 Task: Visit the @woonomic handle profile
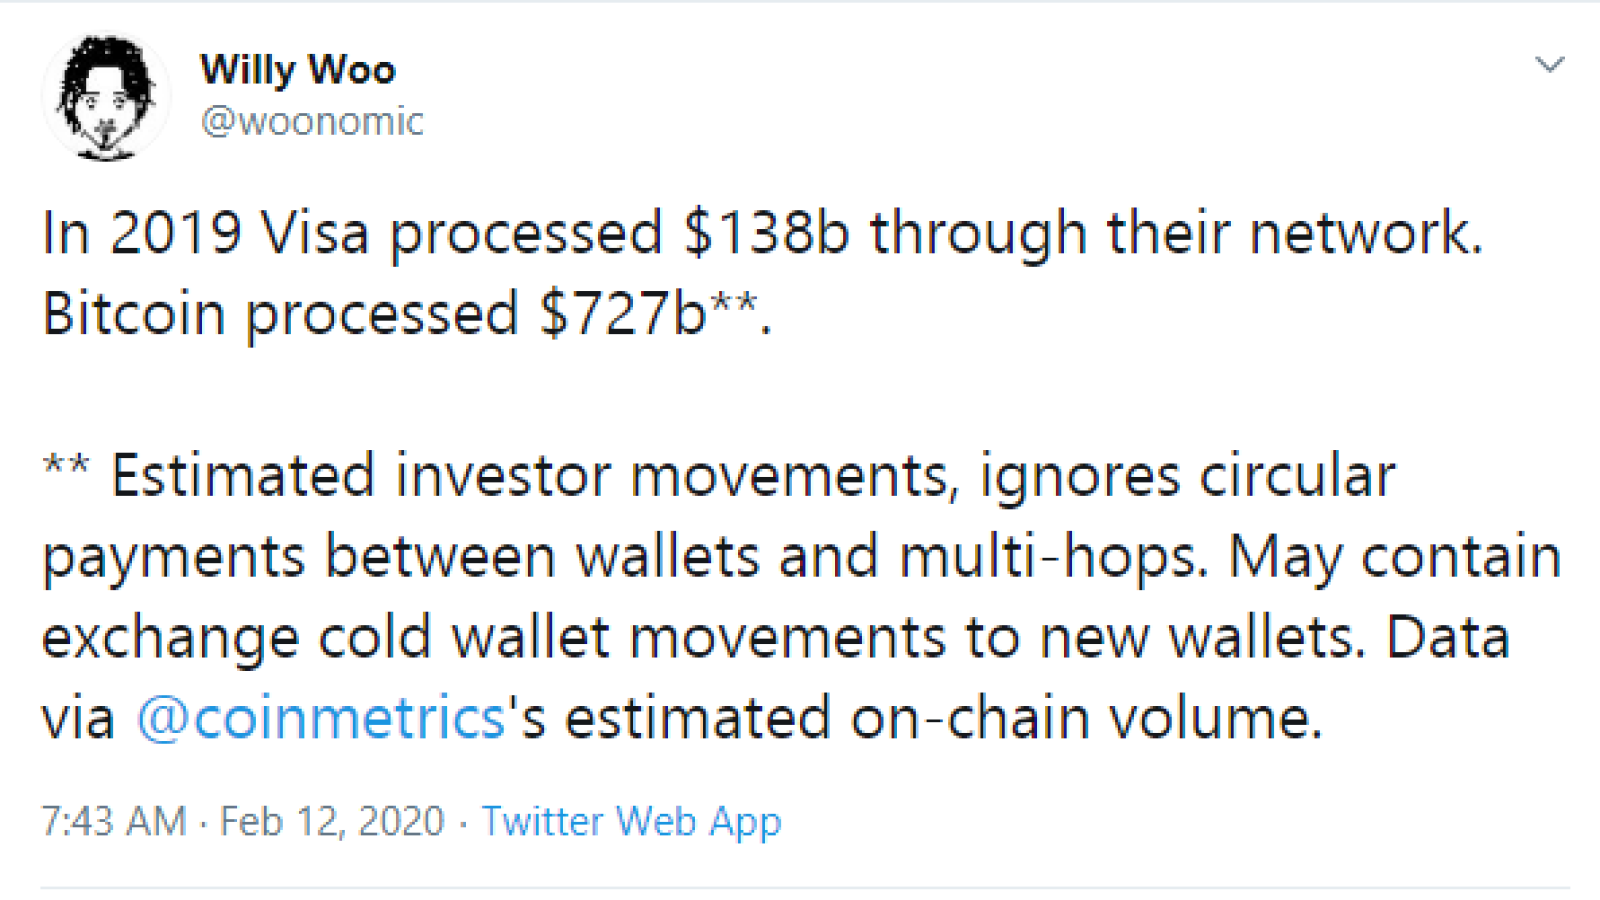[312, 122]
